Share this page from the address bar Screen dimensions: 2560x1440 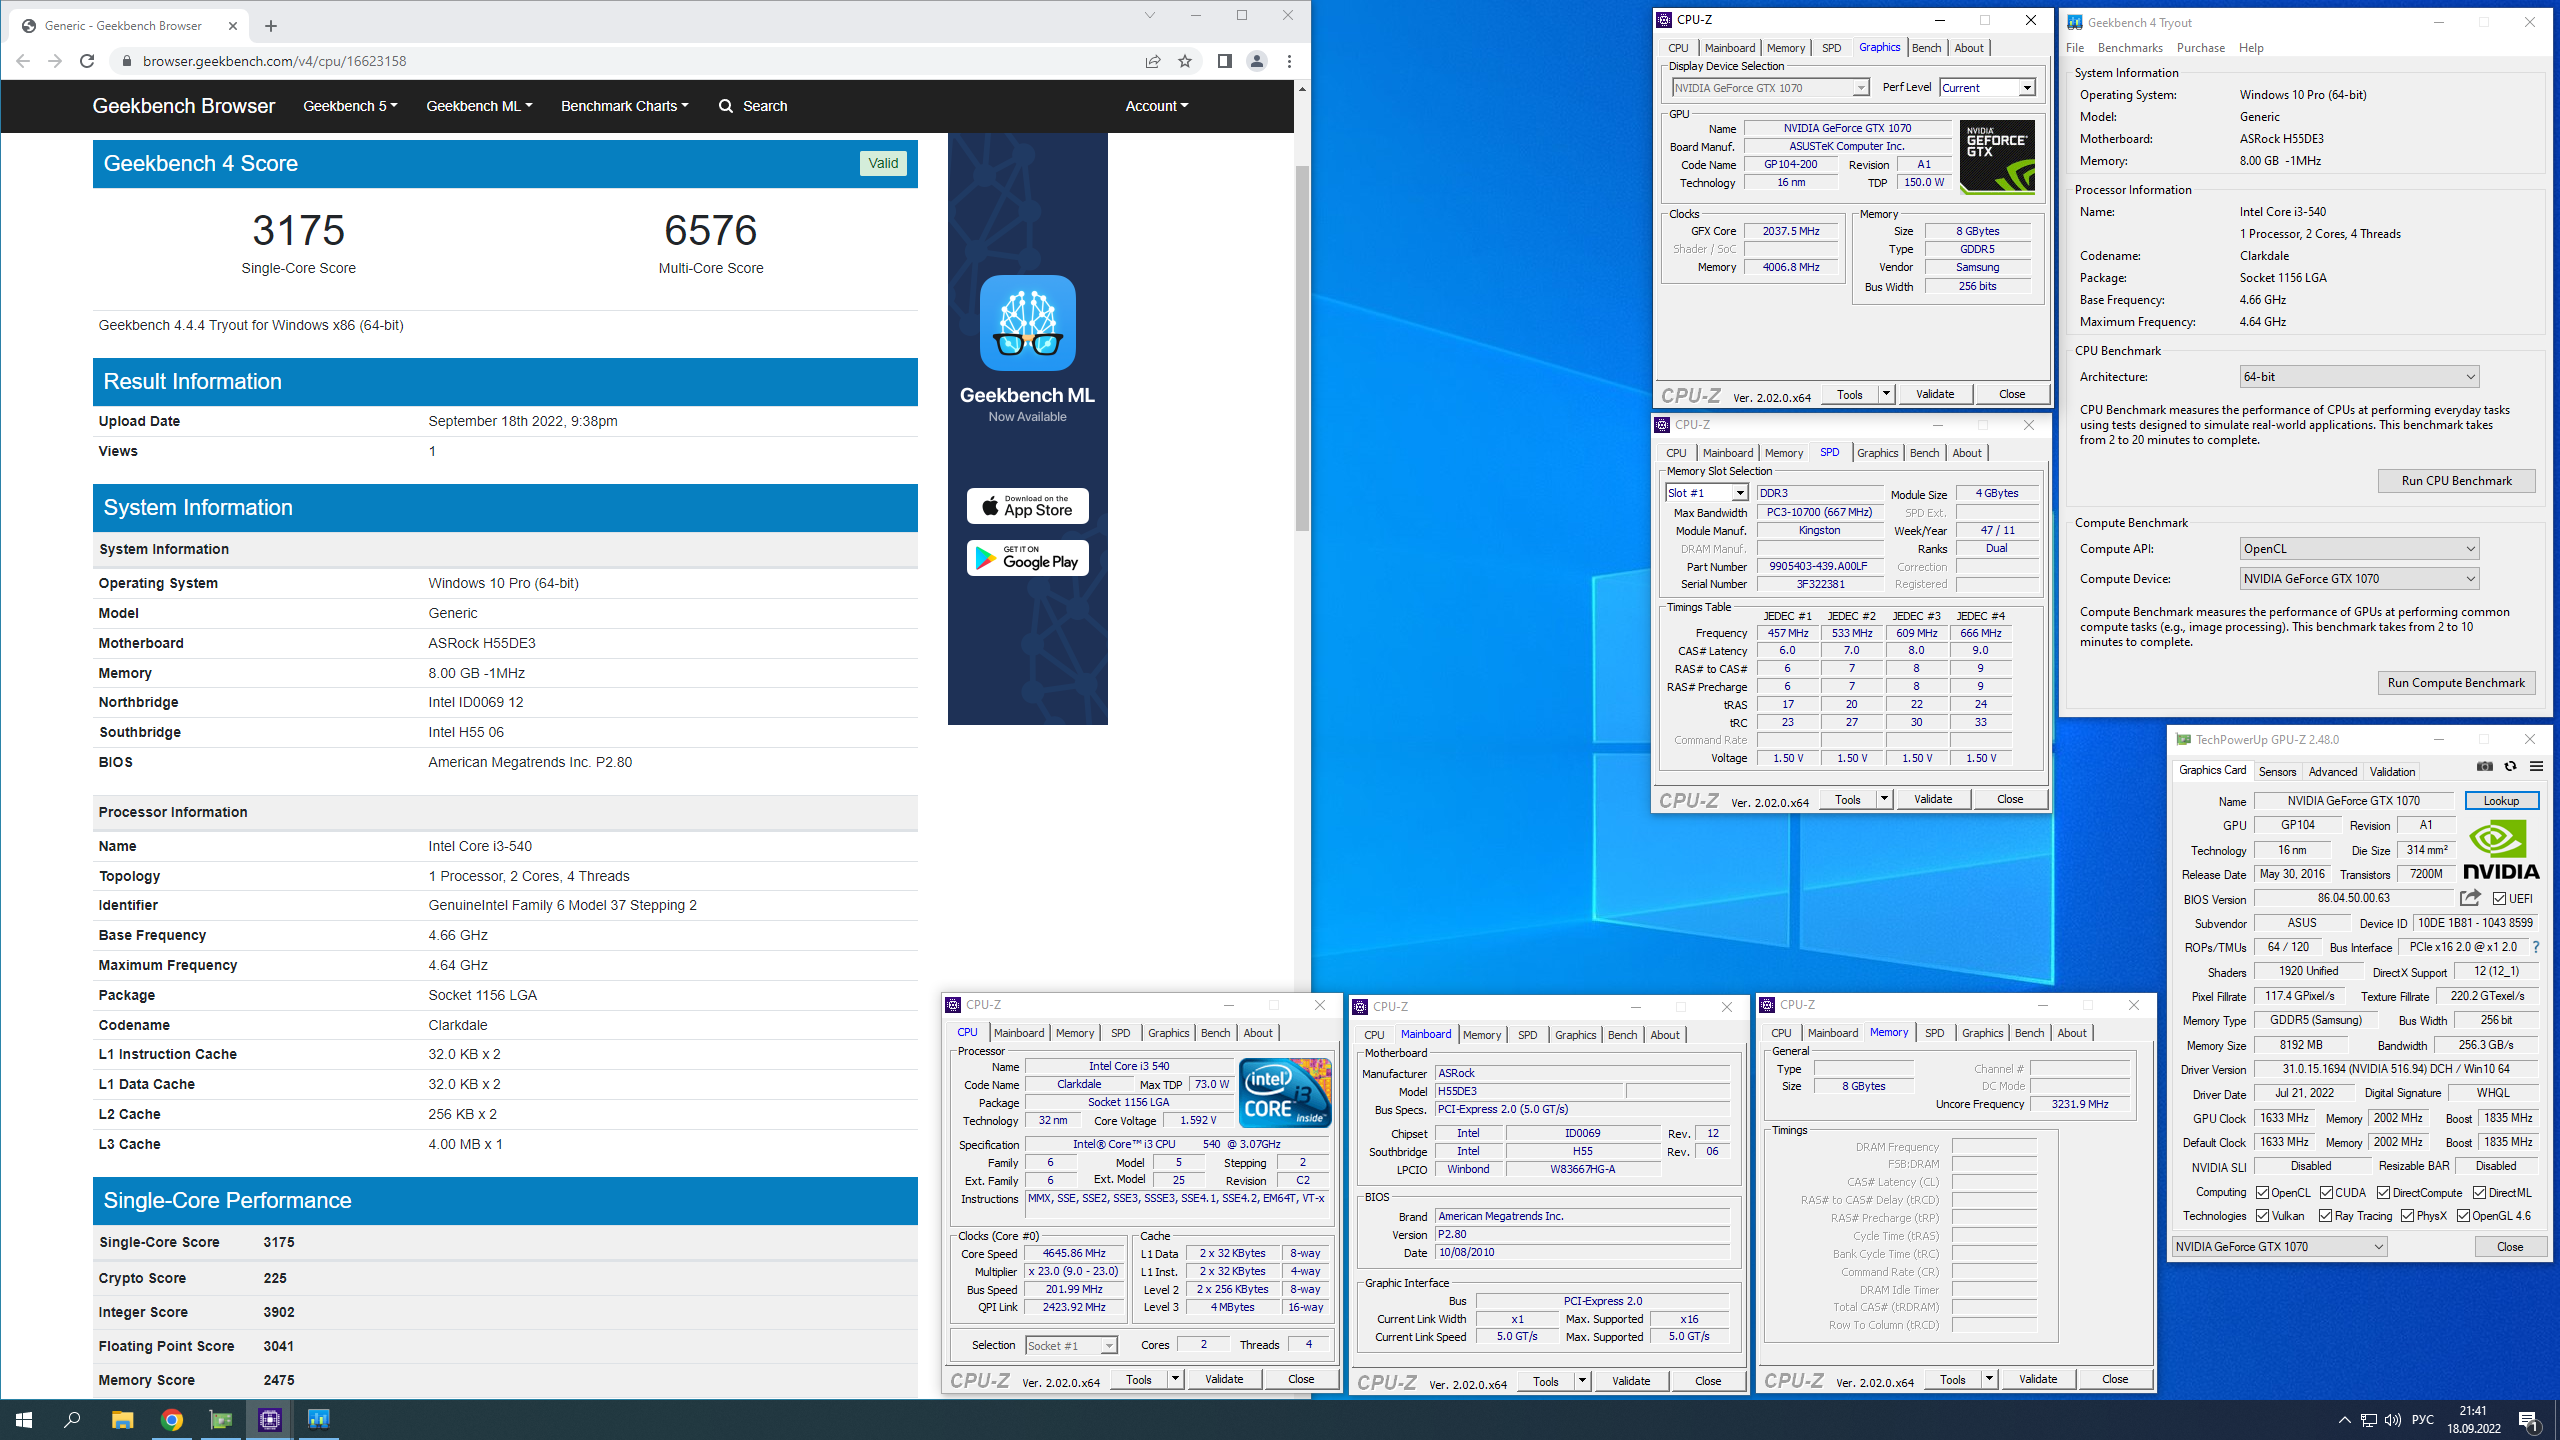point(1153,61)
